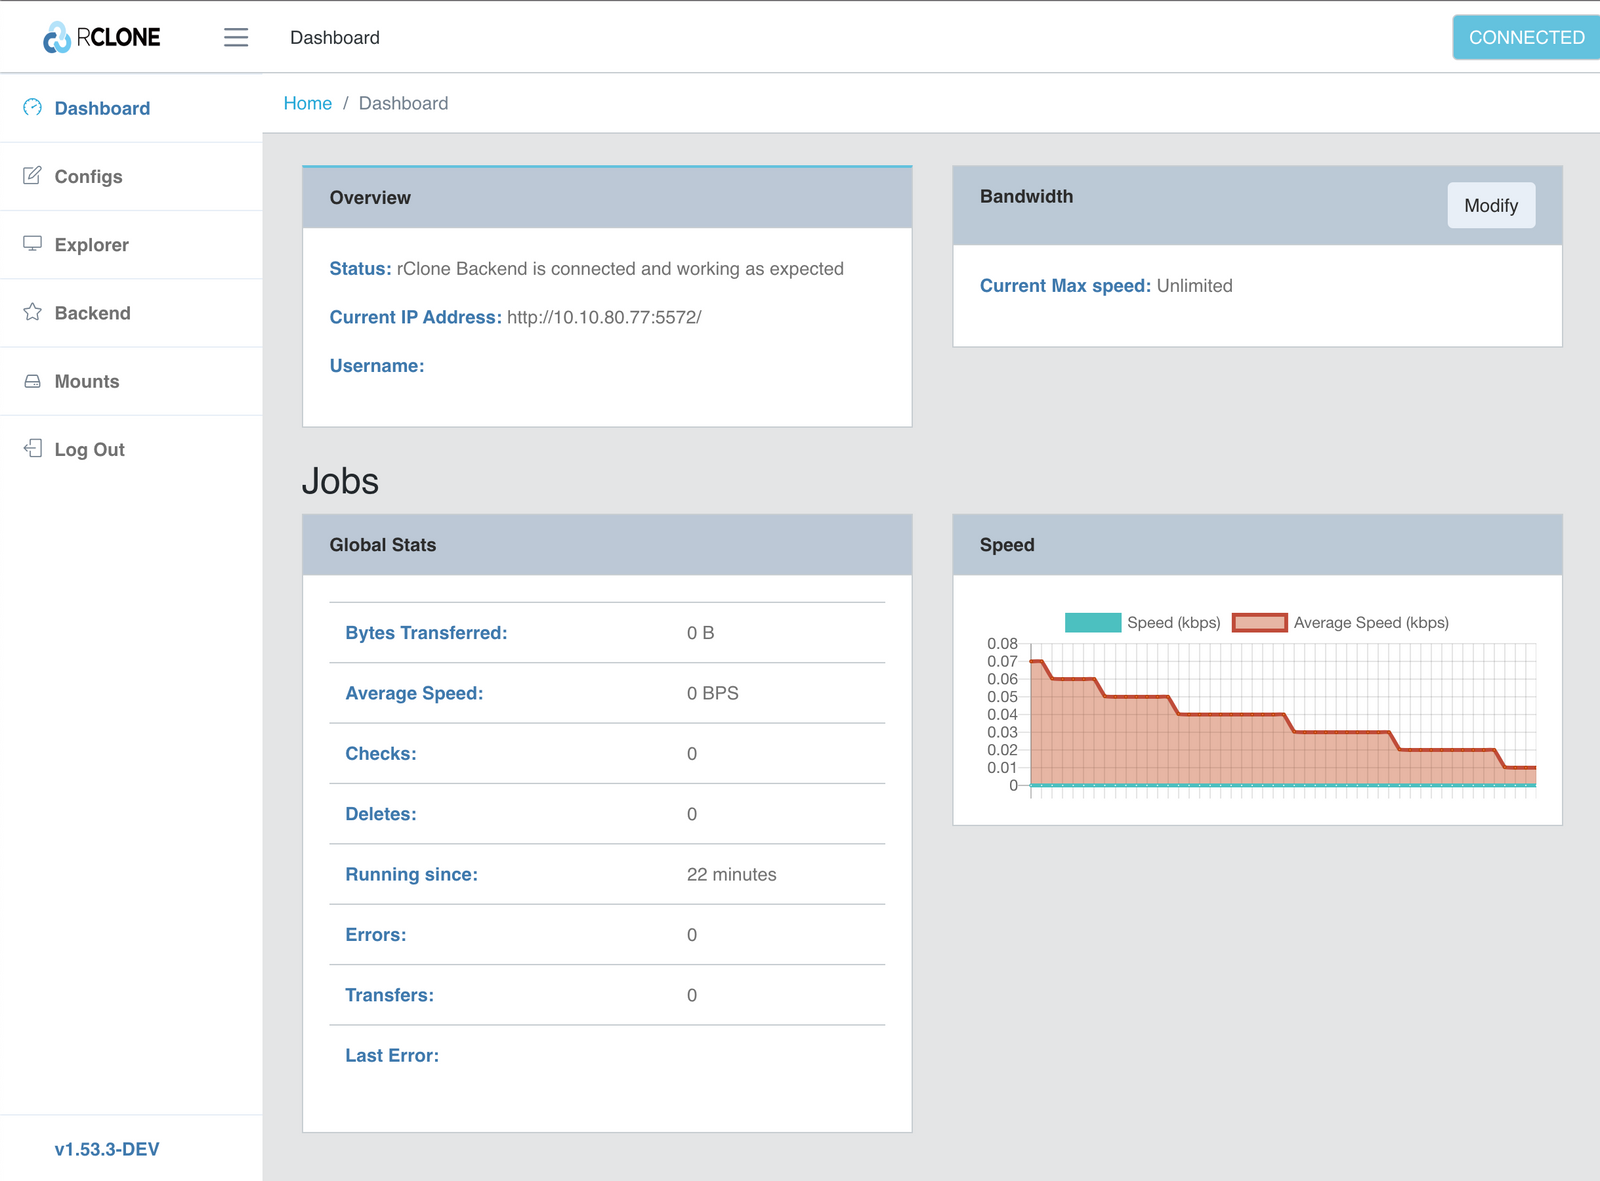Select the Dashboard breadcrumb entry
1600x1181 pixels.
[404, 103]
